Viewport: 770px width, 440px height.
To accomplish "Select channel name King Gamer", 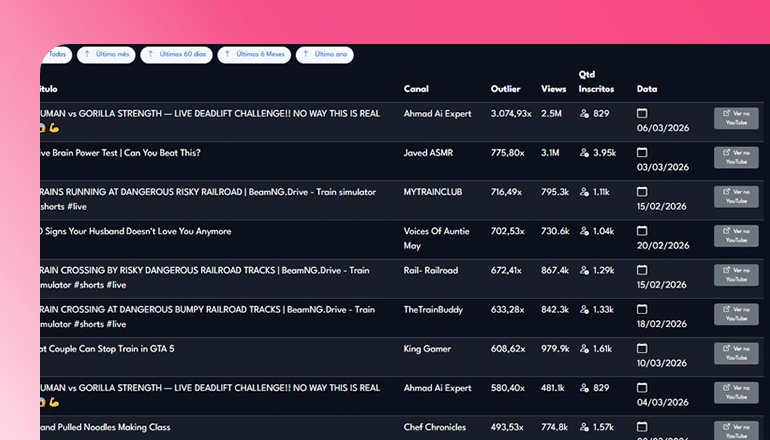I will point(427,349).
